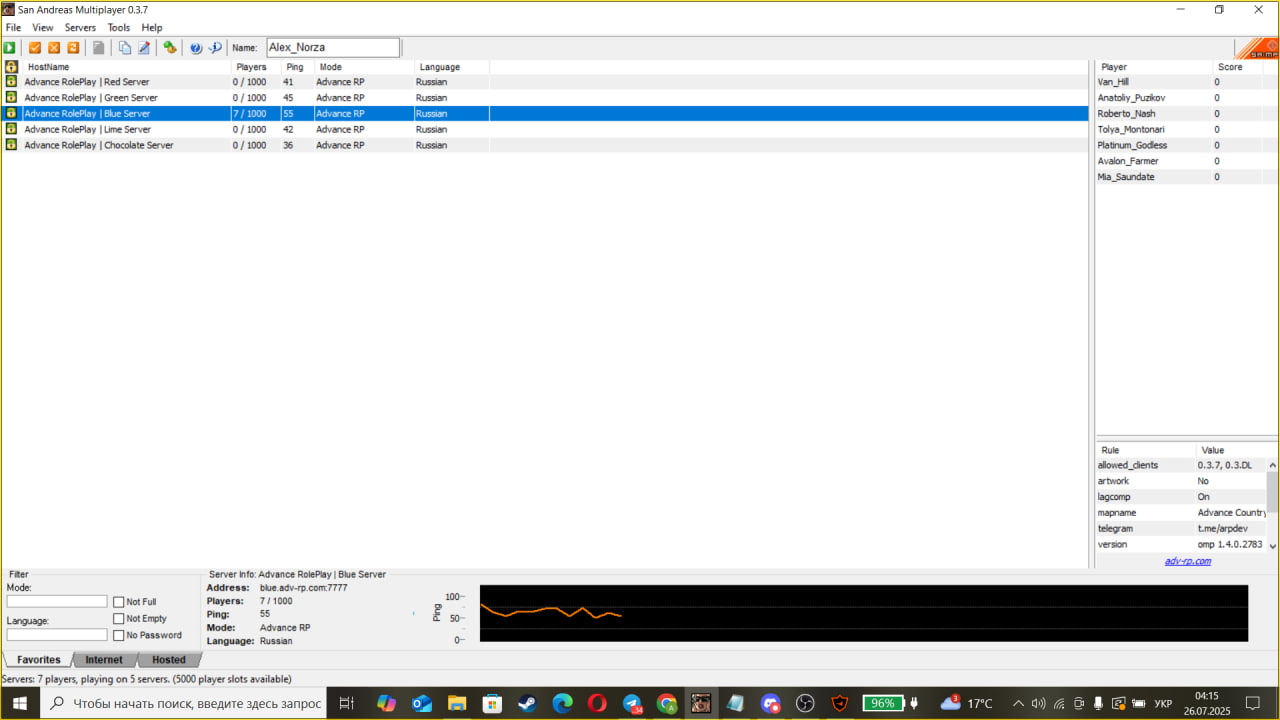
Task: Open Opera browser from the taskbar
Action: click(x=597, y=703)
